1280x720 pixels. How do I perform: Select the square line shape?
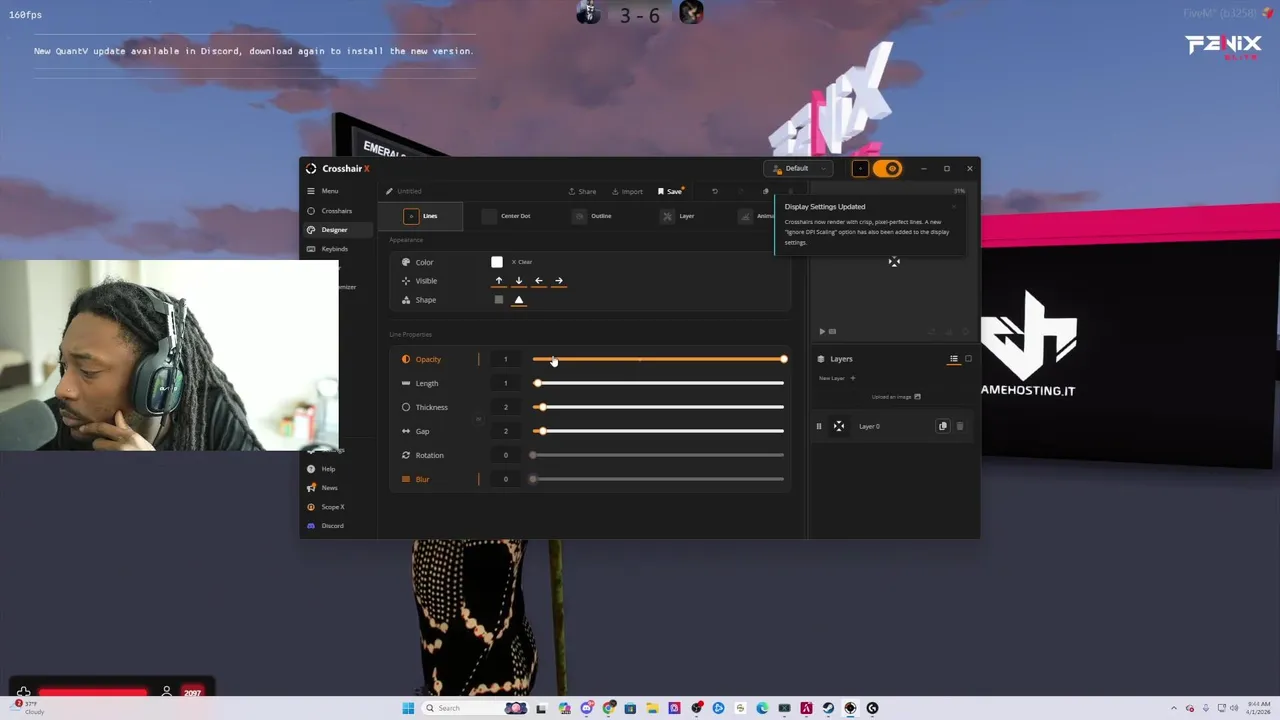[499, 300]
